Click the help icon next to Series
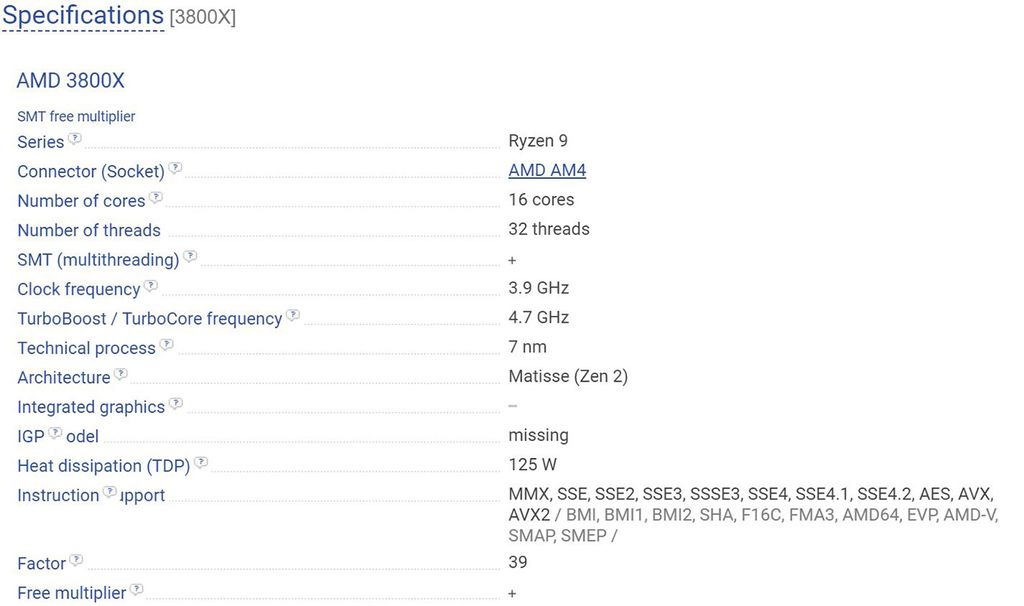Image resolution: width=1024 pixels, height=606 pixels. tap(75, 139)
